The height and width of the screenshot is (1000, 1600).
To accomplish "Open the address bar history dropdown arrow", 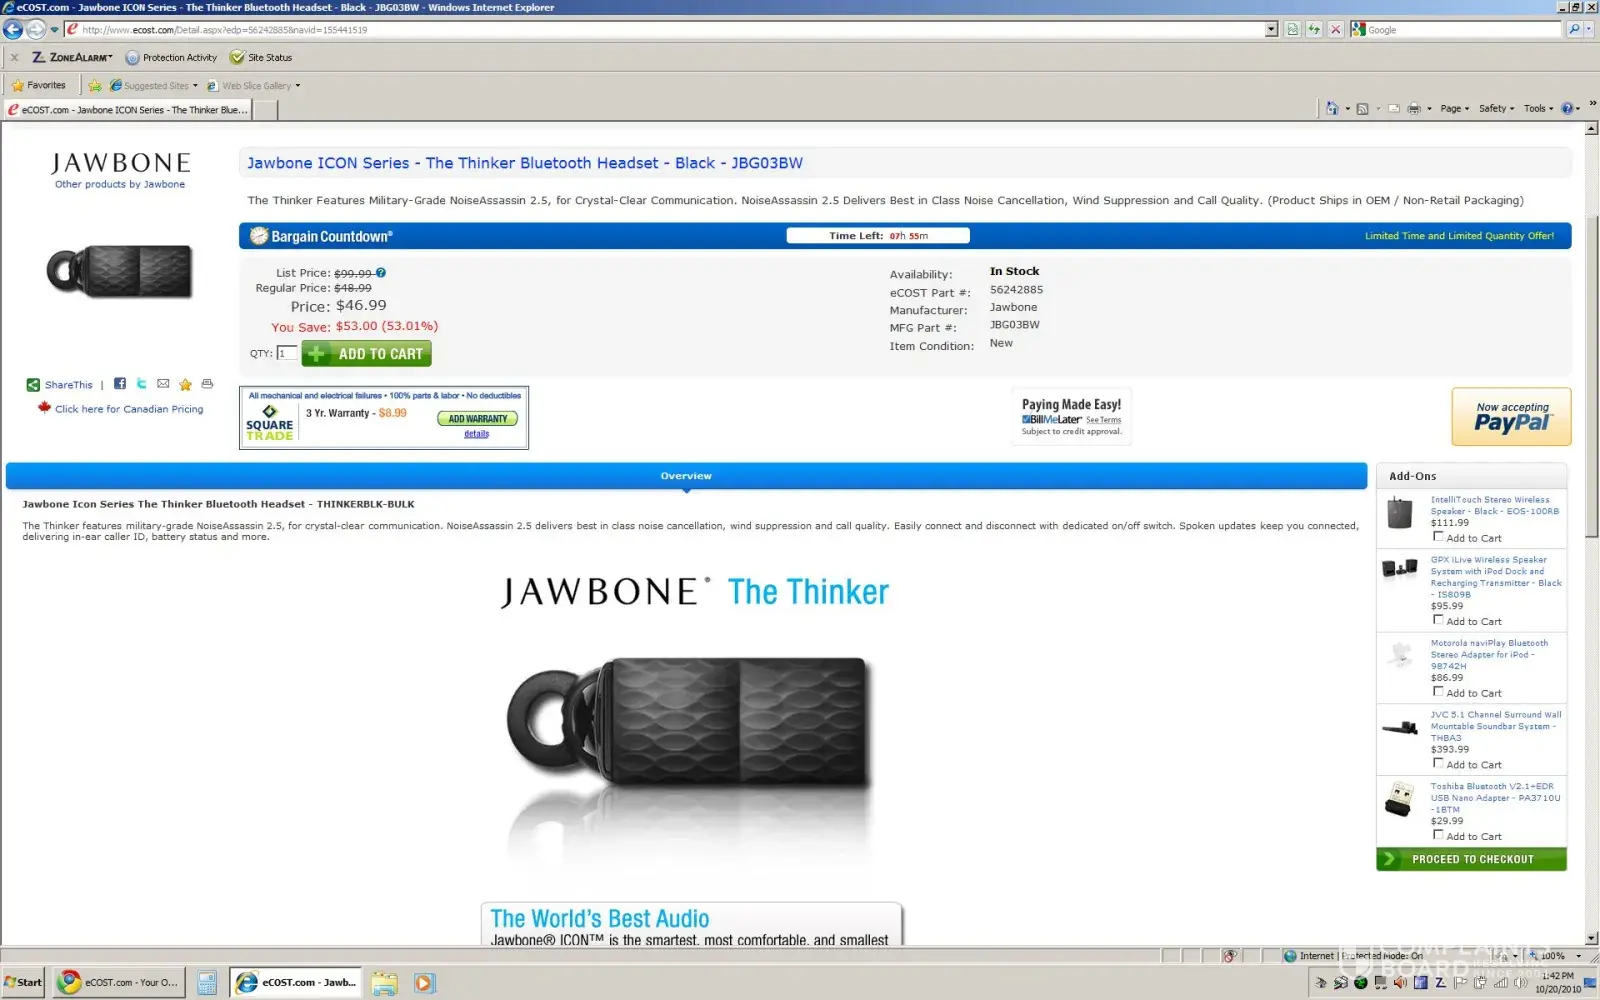I will pos(1272,29).
